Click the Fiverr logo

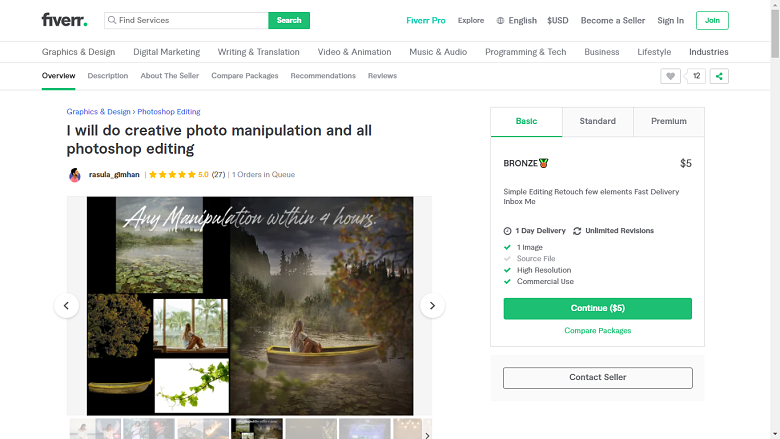pos(64,20)
